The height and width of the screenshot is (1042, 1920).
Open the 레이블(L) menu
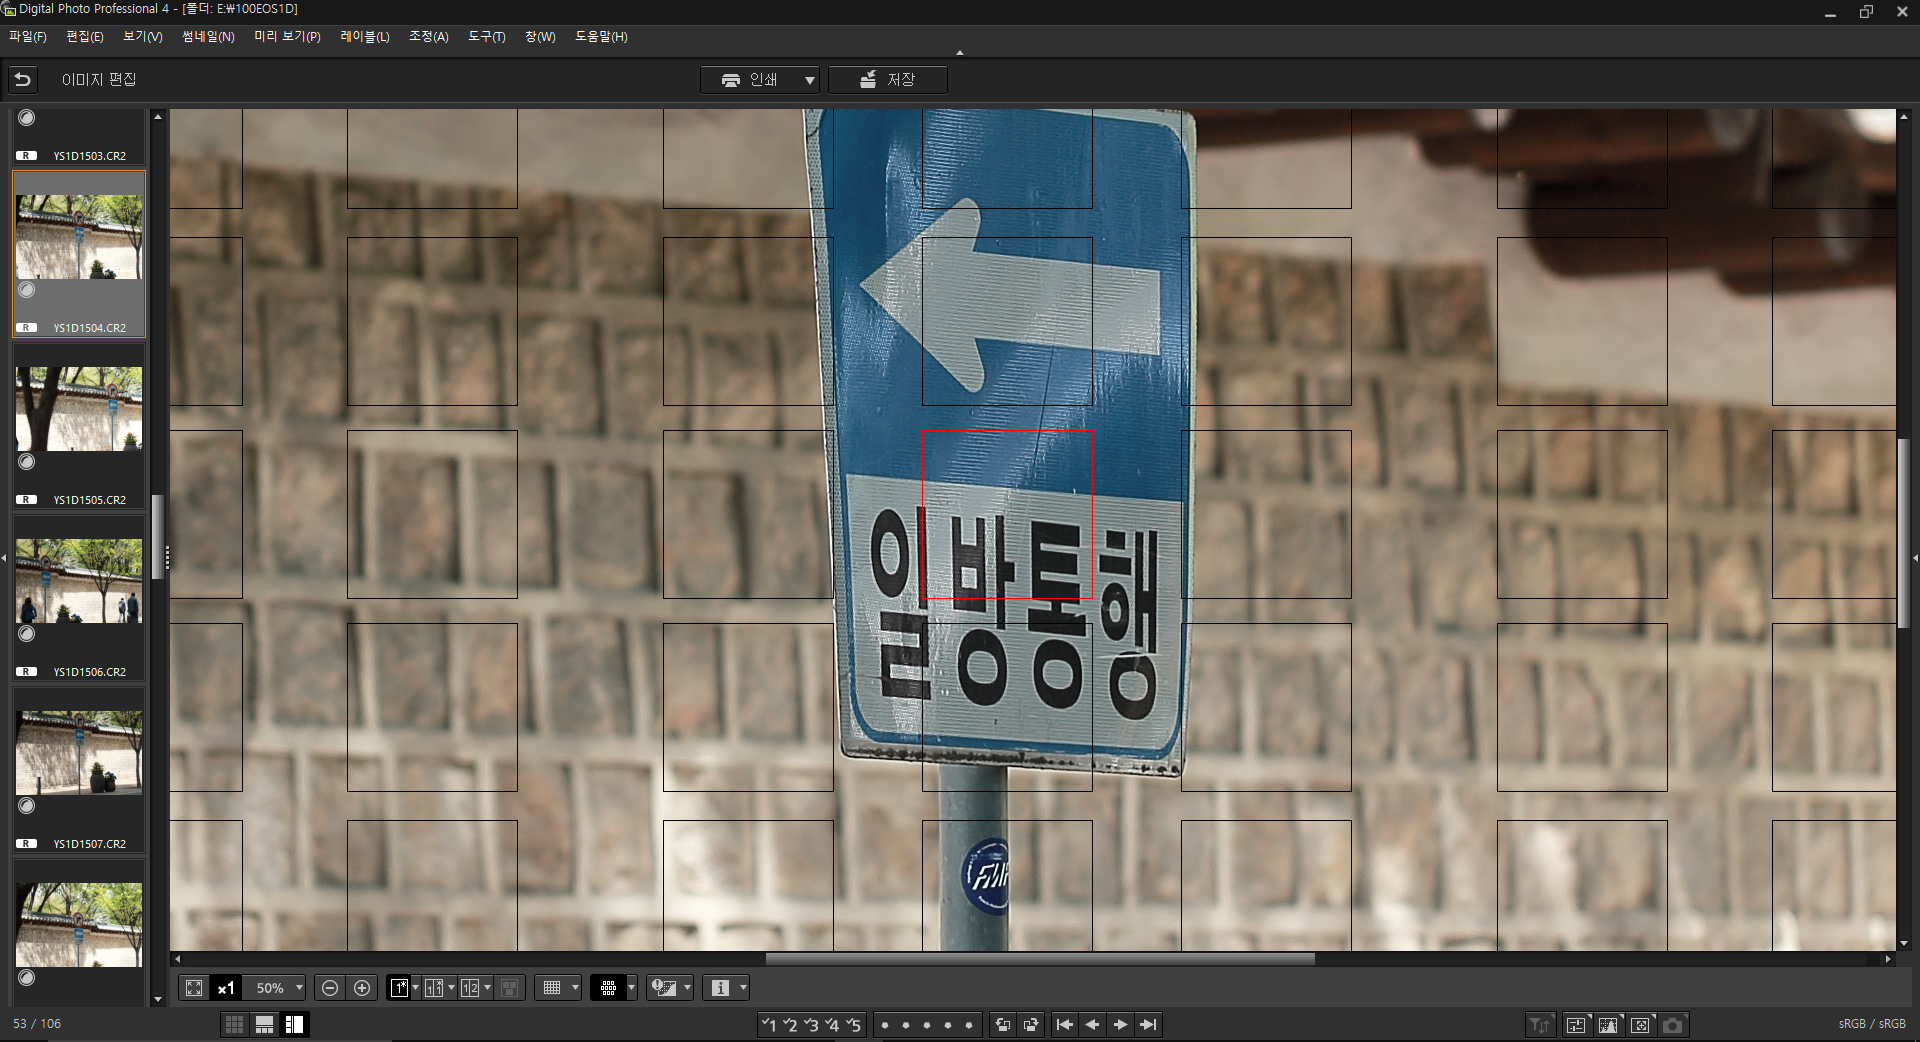point(365,37)
